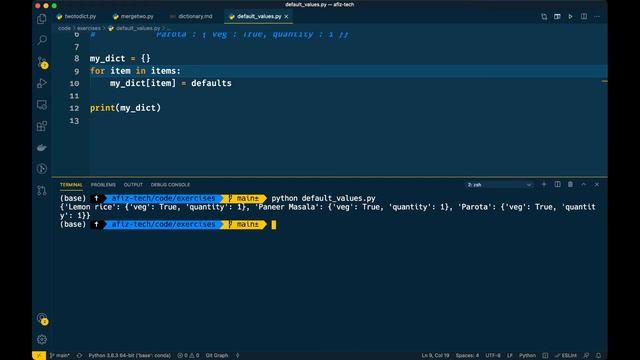Click the 'code' breadcrumb segment
Image resolution: width=640 pixels, height=360 pixels.
click(x=64, y=28)
